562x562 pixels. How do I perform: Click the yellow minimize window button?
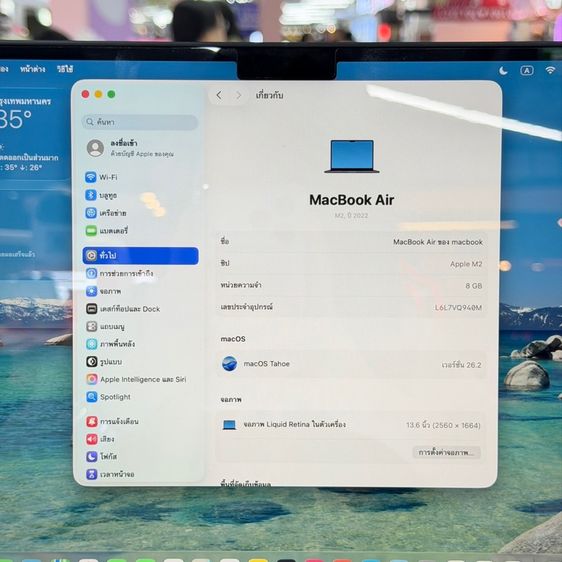[98, 94]
